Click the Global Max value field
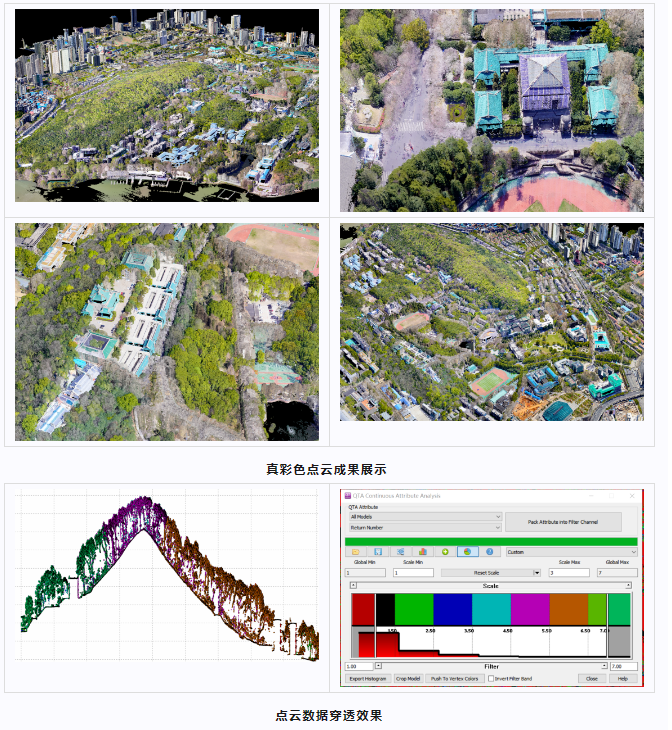Image resolution: width=672 pixels, height=730 pixels. (x=617, y=573)
